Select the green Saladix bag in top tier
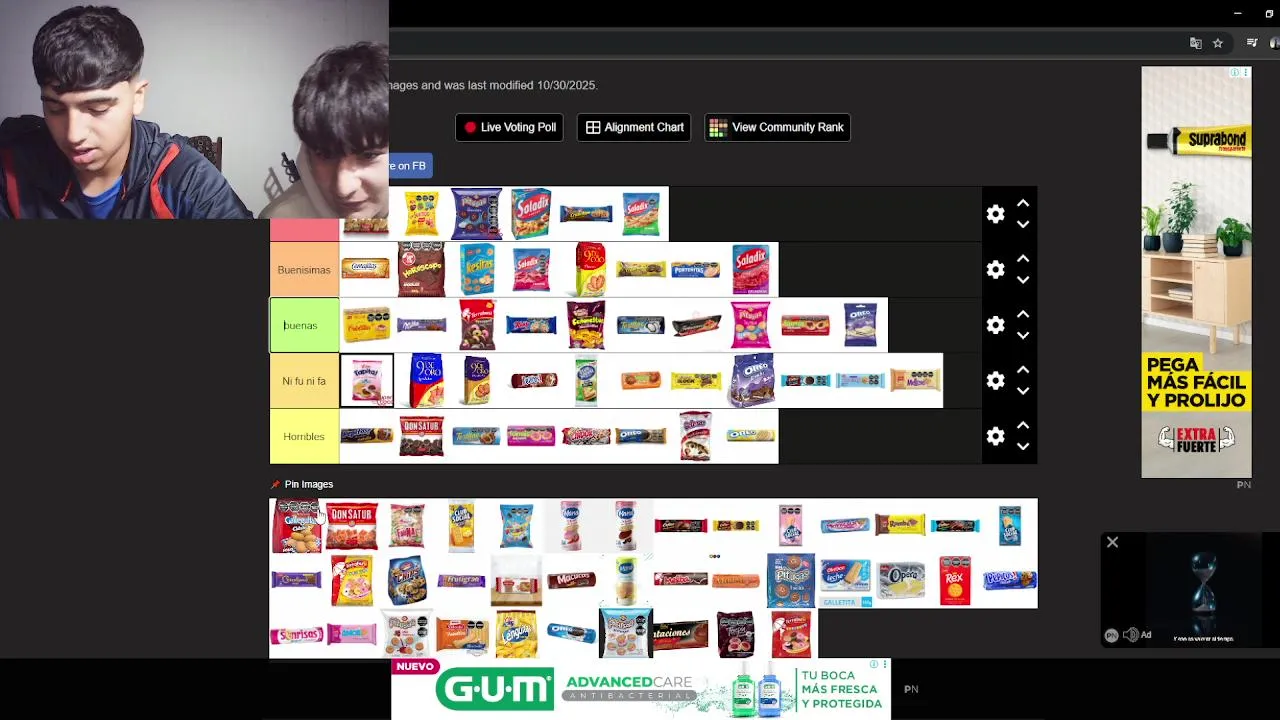 point(641,214)
